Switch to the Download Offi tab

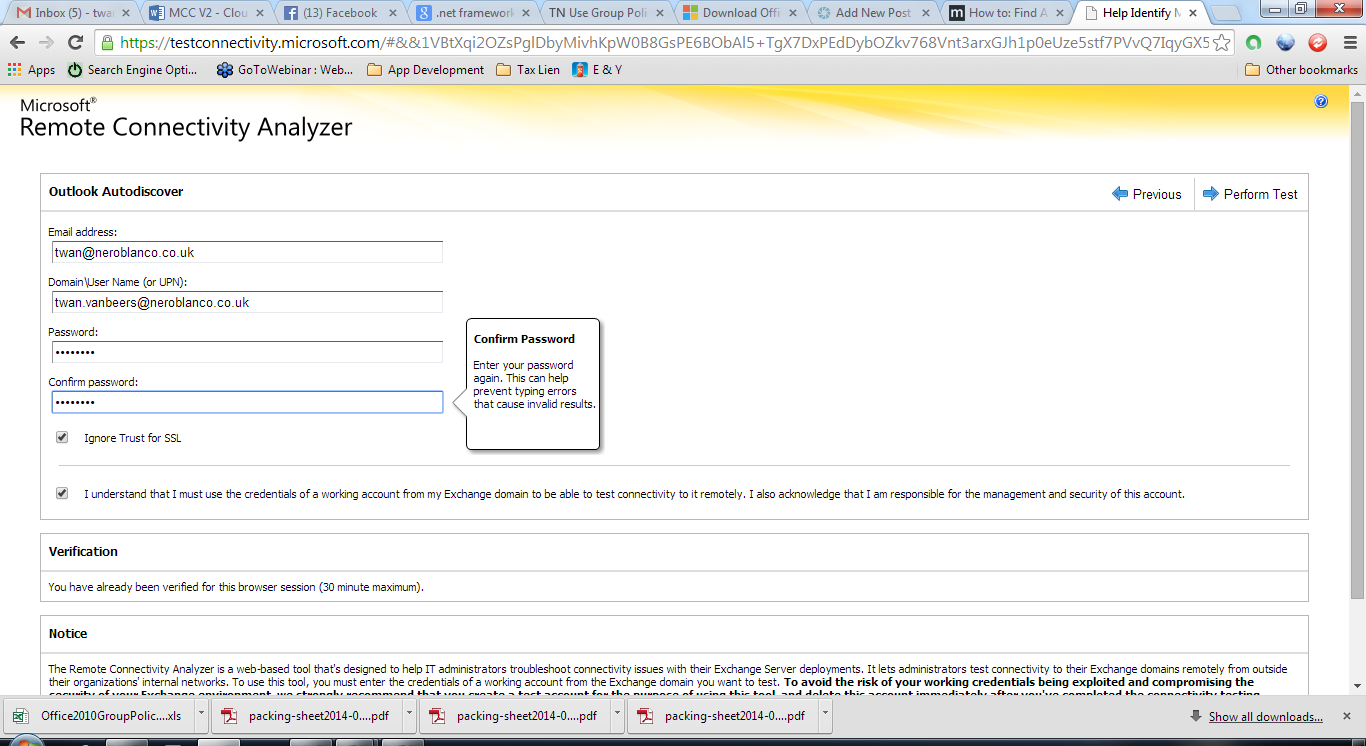[x=738, y=13]
